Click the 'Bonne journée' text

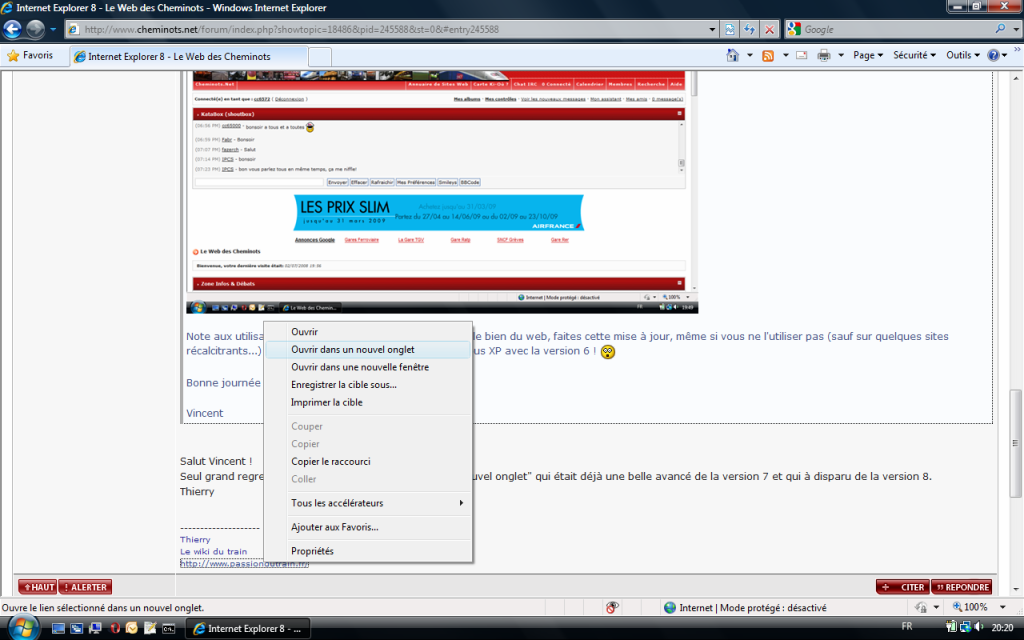[223, 383]
